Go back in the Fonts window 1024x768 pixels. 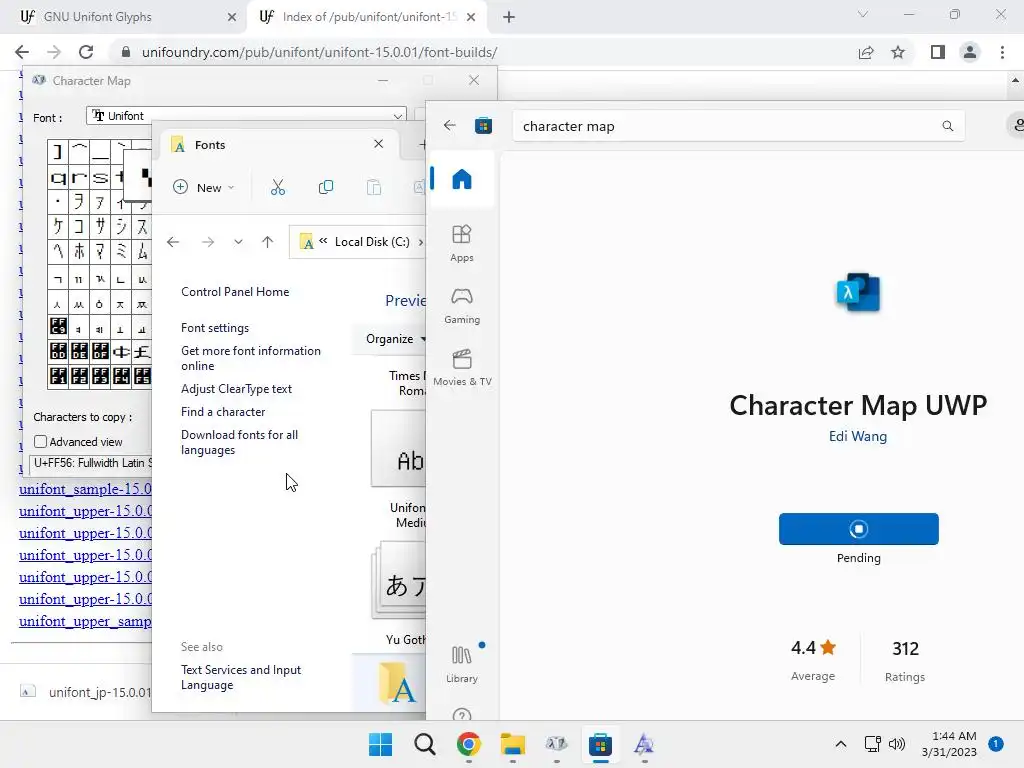tap(172, 242)
